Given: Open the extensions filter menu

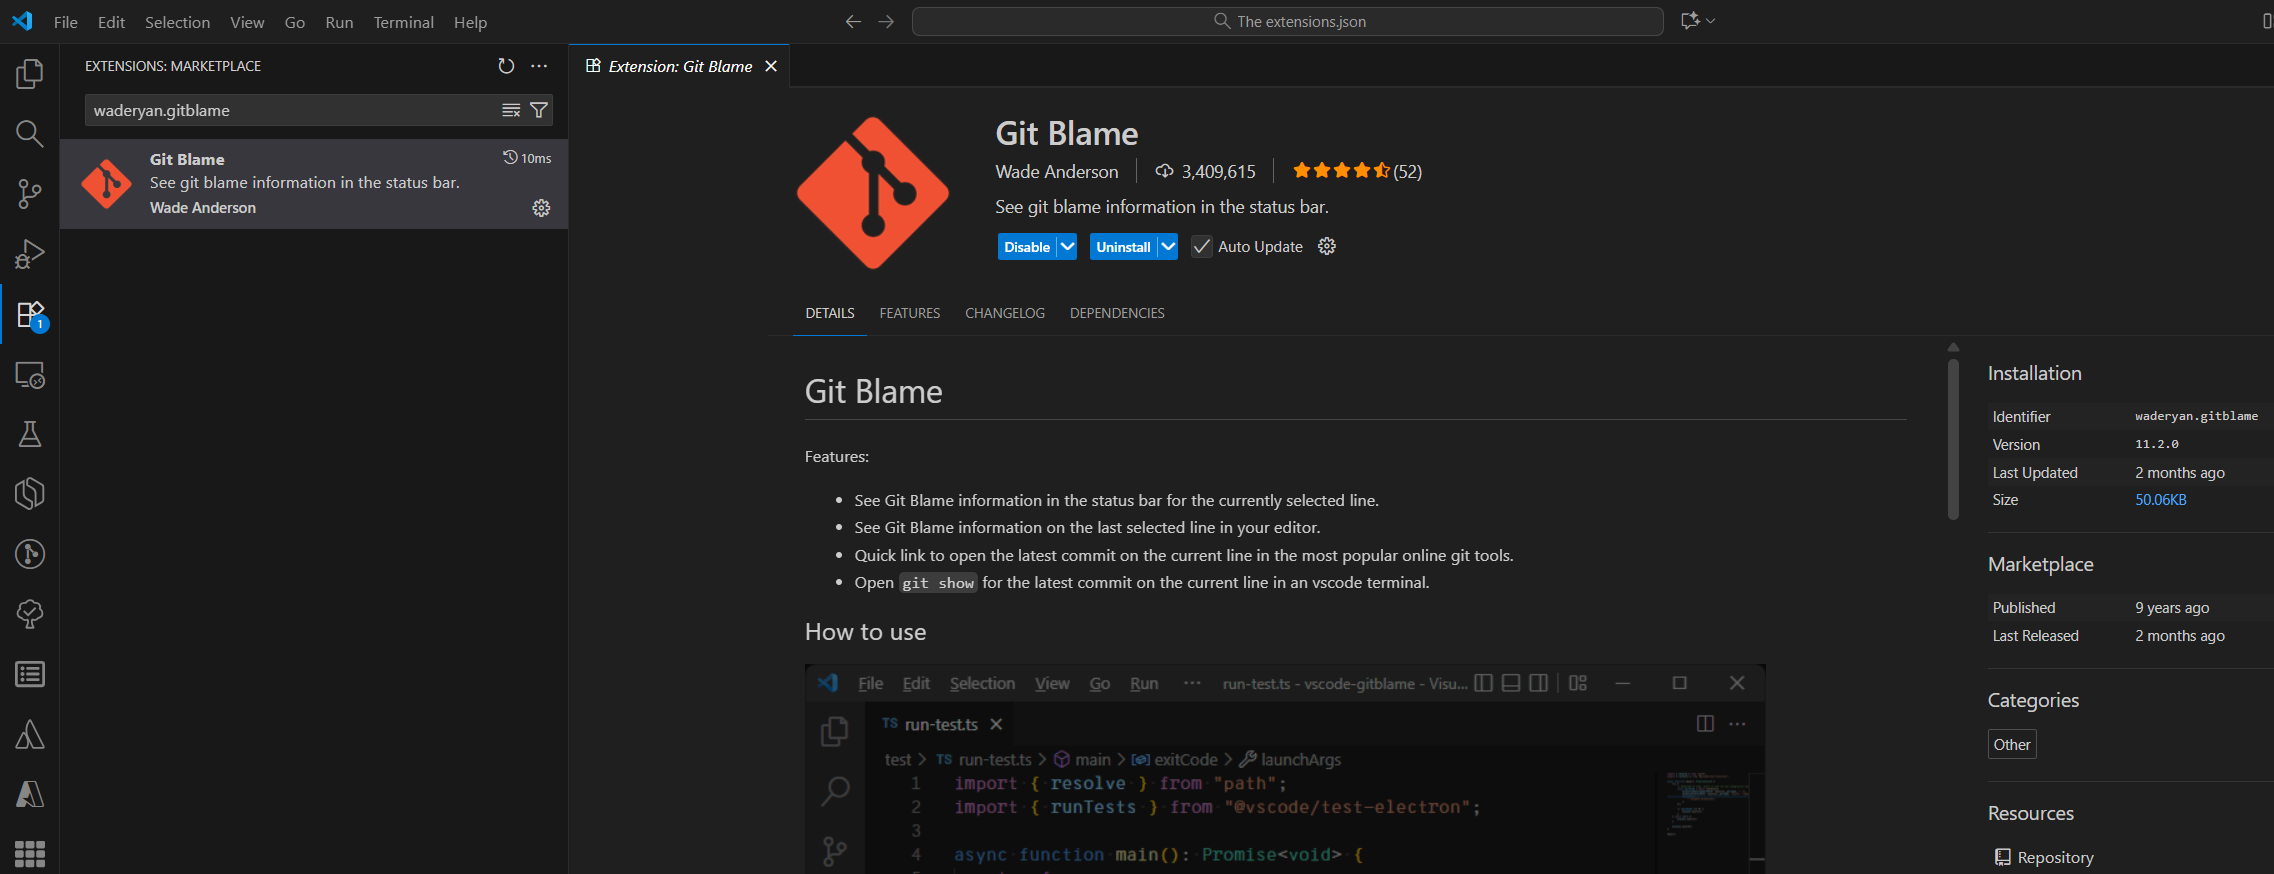Looking at the screenshot, I should click(x=539, y=110).
